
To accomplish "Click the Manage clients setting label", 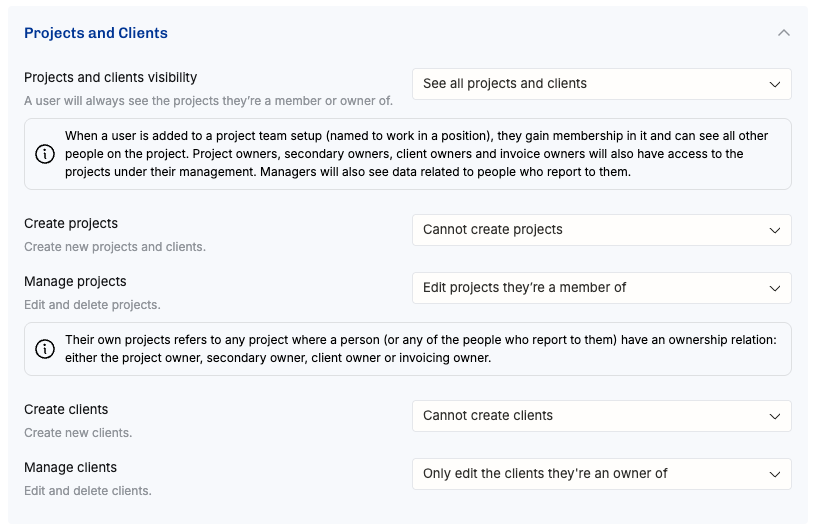I will click(71, 467).
